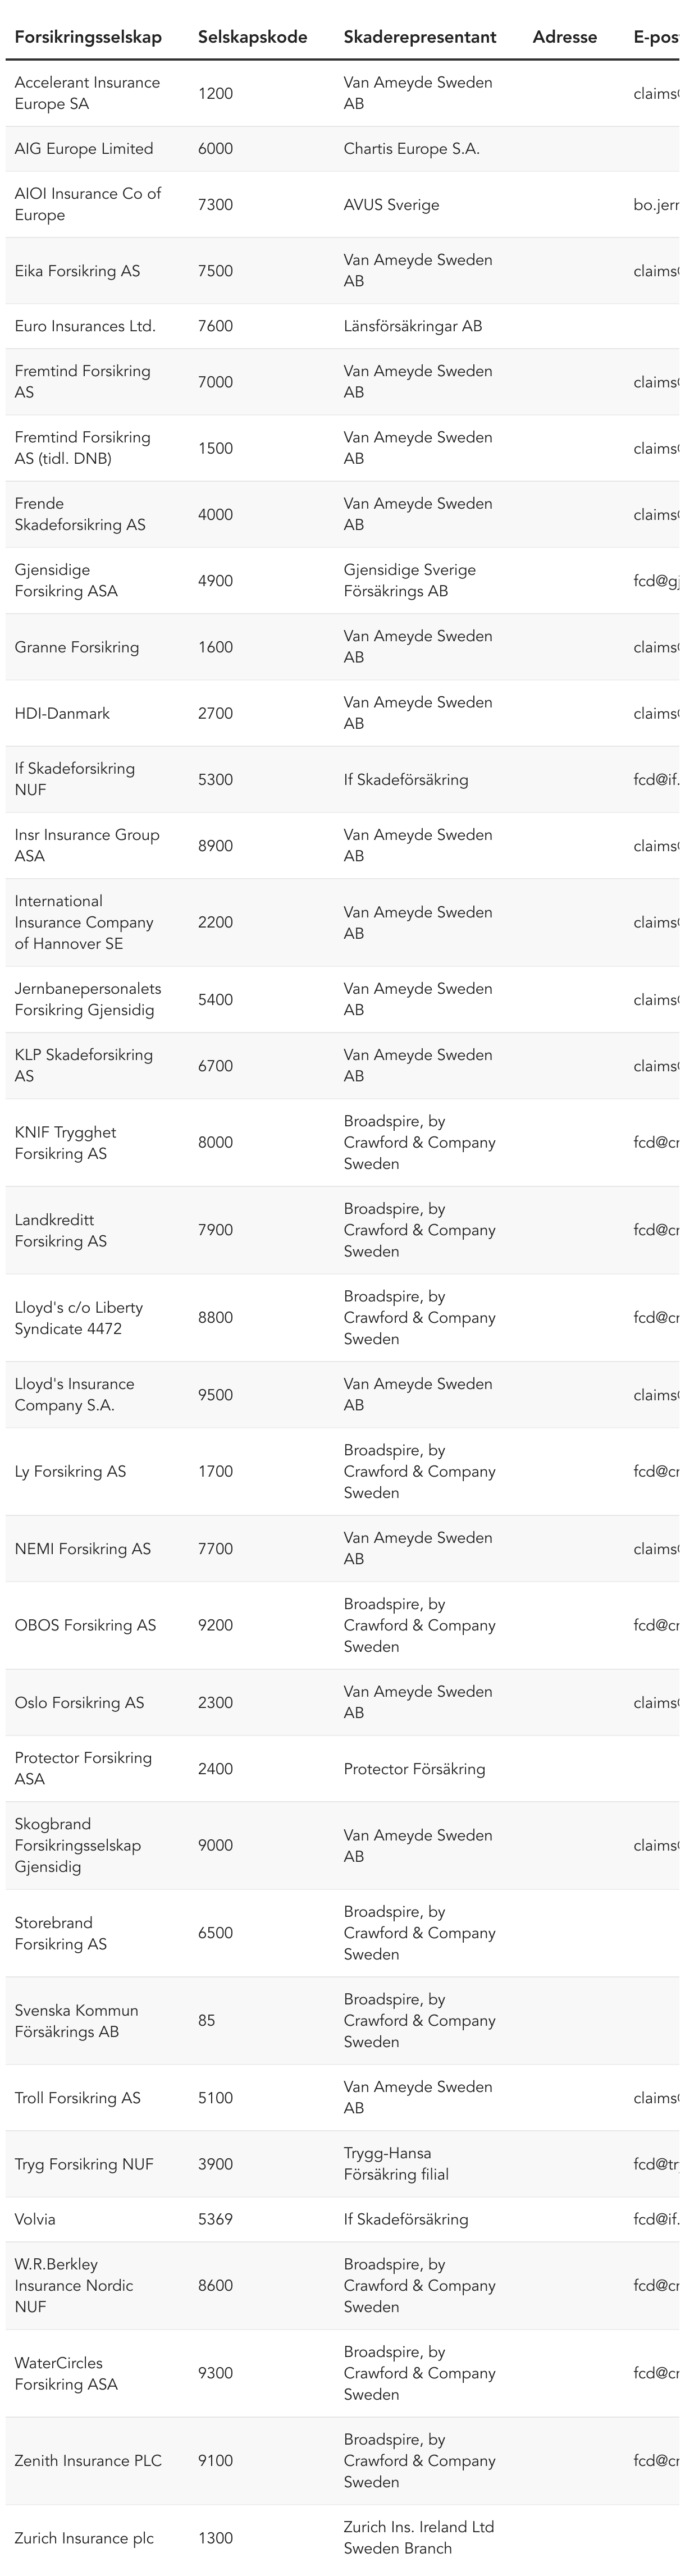Open the email link in the Gjensidige Forsikring ASA row
The height and width of the screenshot is (2576, 685).
[656, 581]
